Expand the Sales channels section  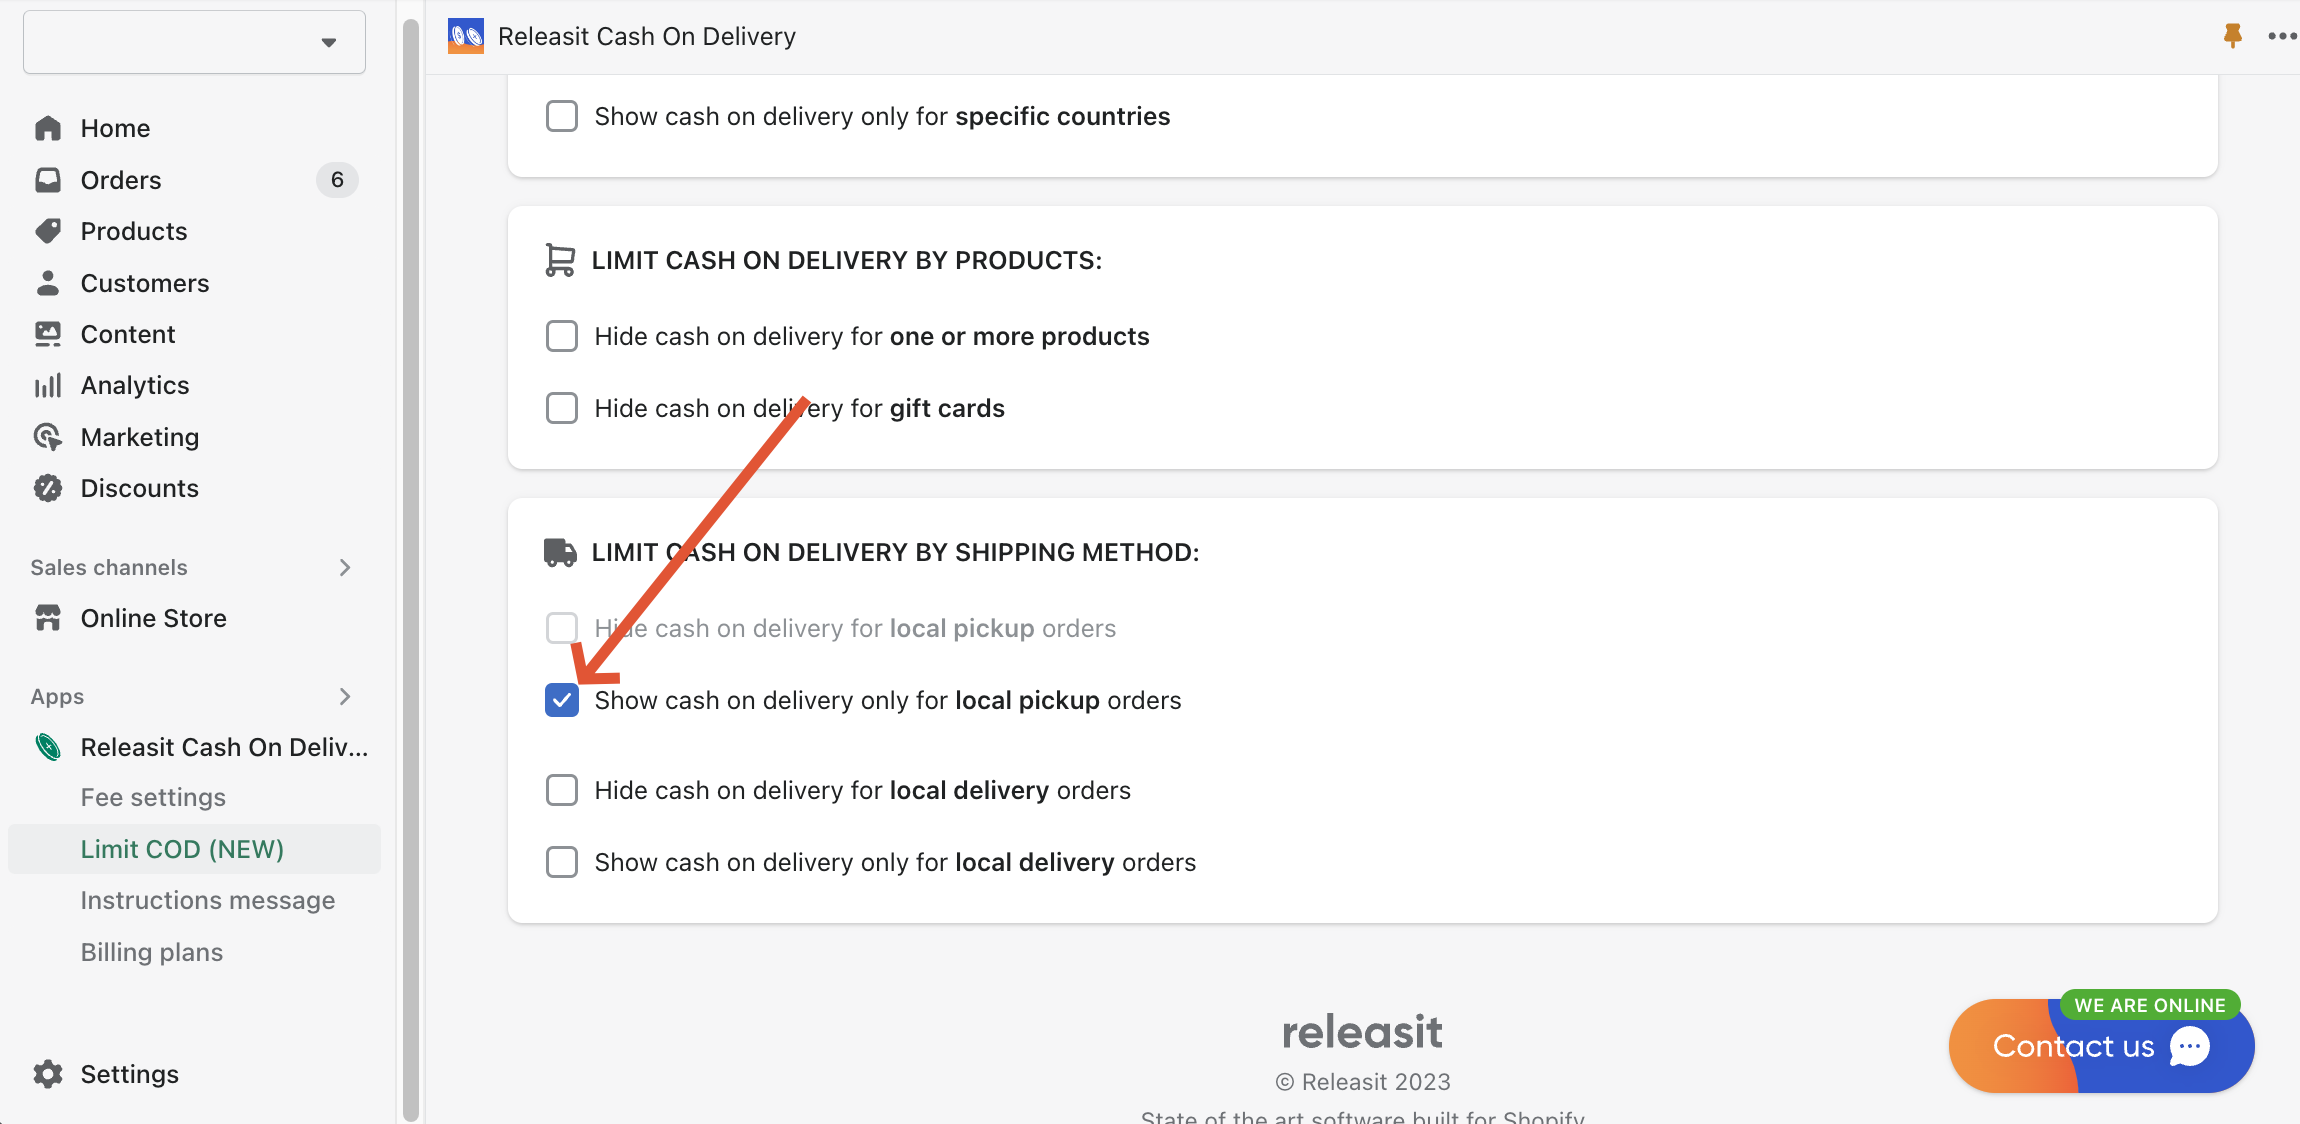coord(345,567)
